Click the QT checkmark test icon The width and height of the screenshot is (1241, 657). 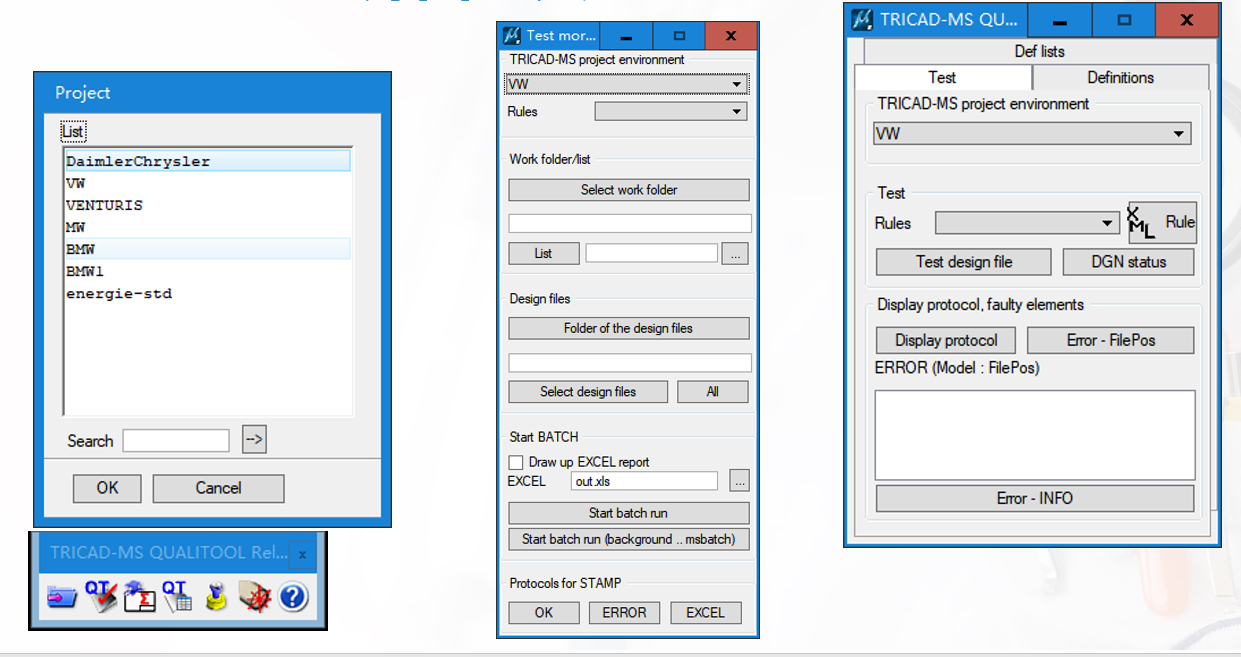click(x=101, y=596)
